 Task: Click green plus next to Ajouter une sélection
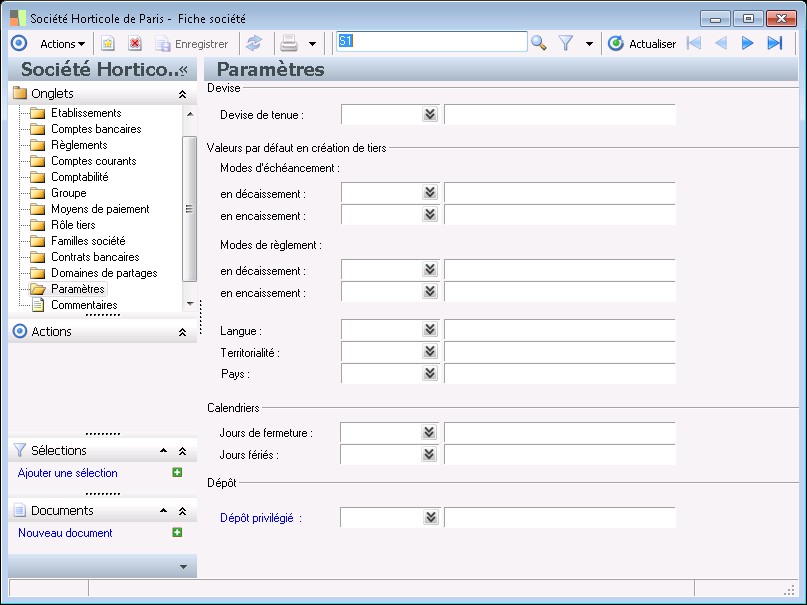tap(177, 472)
